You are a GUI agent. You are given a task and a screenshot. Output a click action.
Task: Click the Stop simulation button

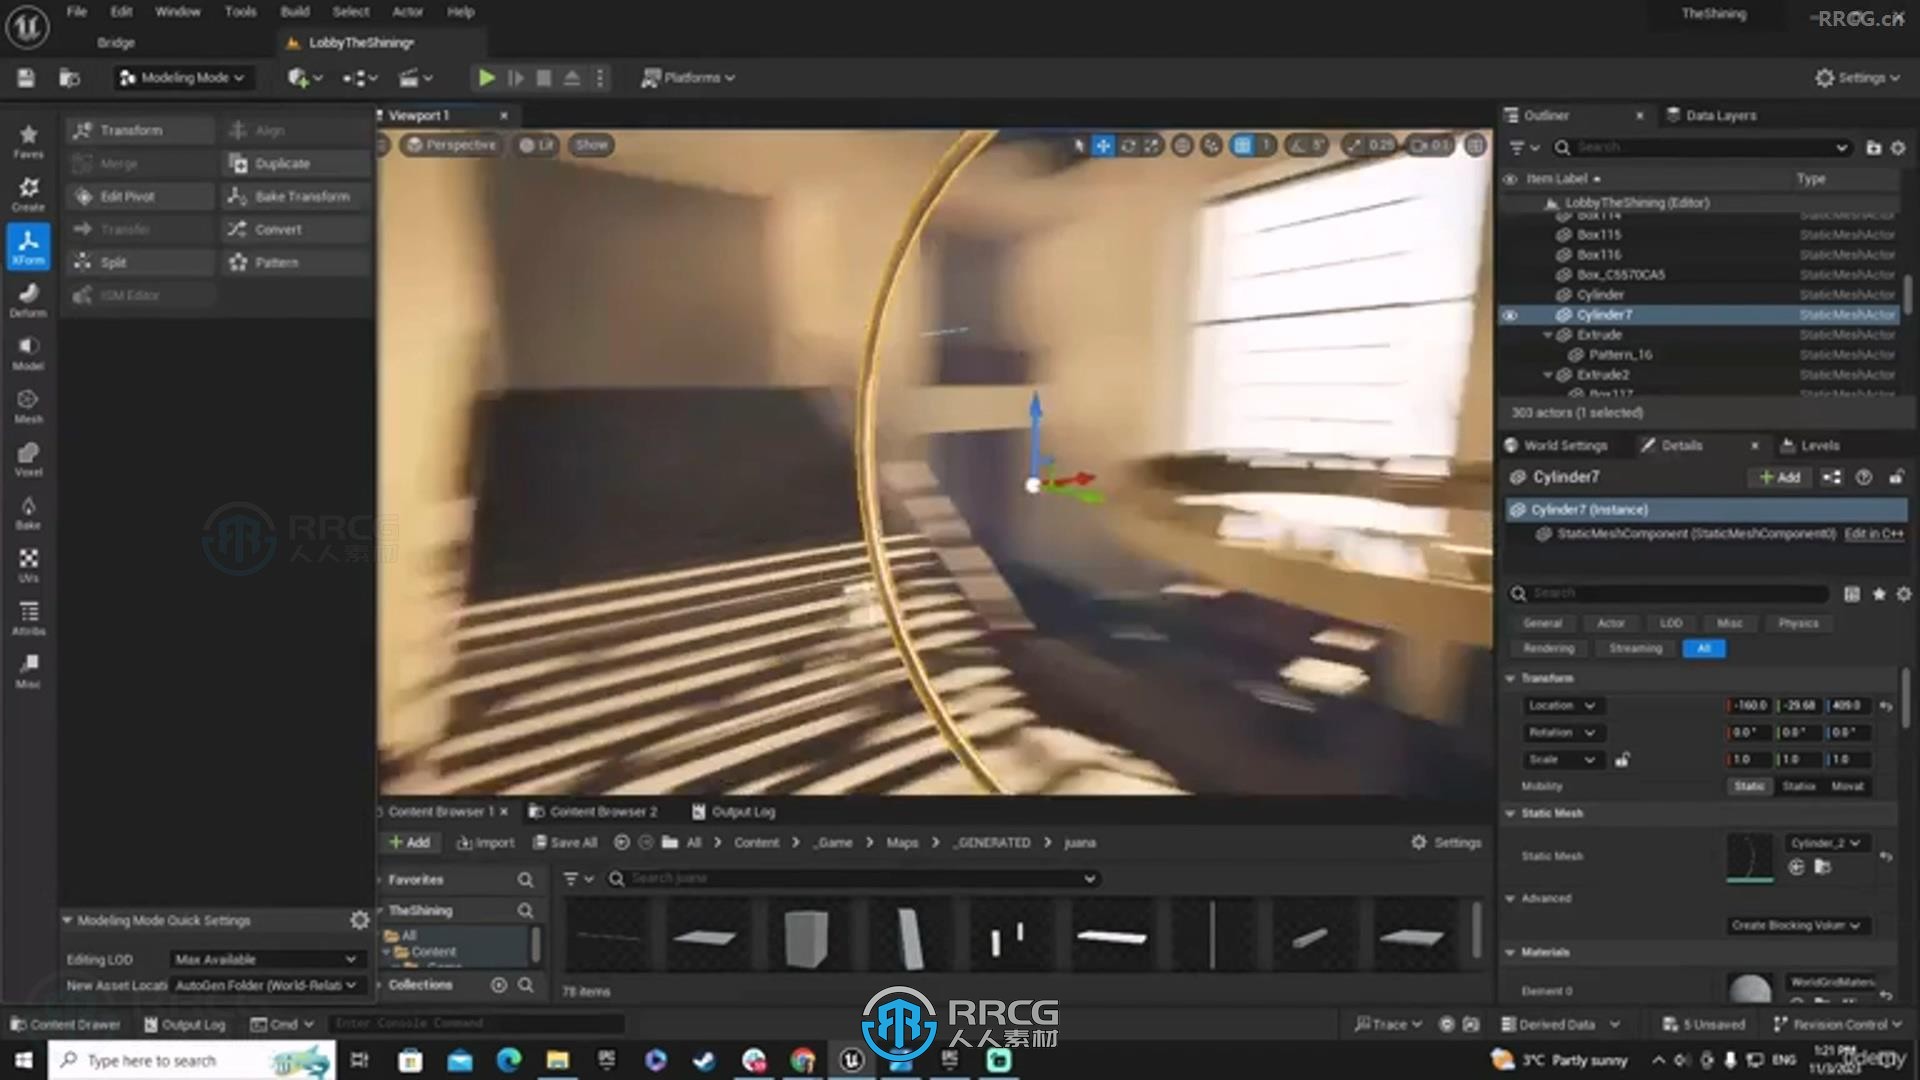pos(543,78)
